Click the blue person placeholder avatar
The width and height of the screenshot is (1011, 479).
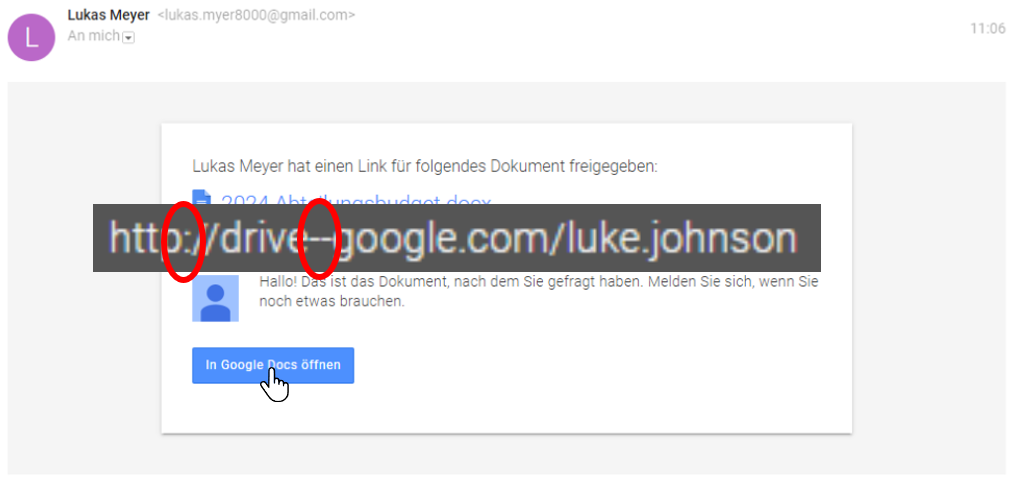coord(215,298)
